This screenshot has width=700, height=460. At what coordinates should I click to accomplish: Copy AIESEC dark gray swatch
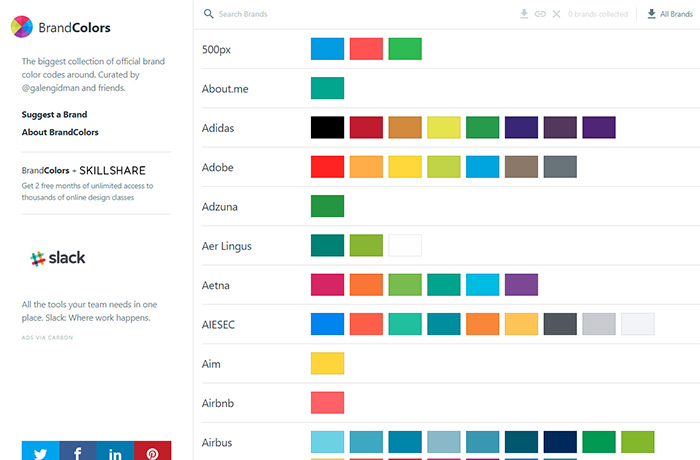coord(560,324)
